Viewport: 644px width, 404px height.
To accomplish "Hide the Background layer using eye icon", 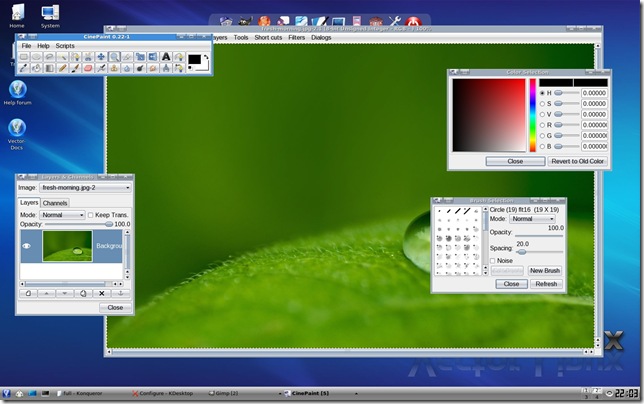I will (27, 246).
